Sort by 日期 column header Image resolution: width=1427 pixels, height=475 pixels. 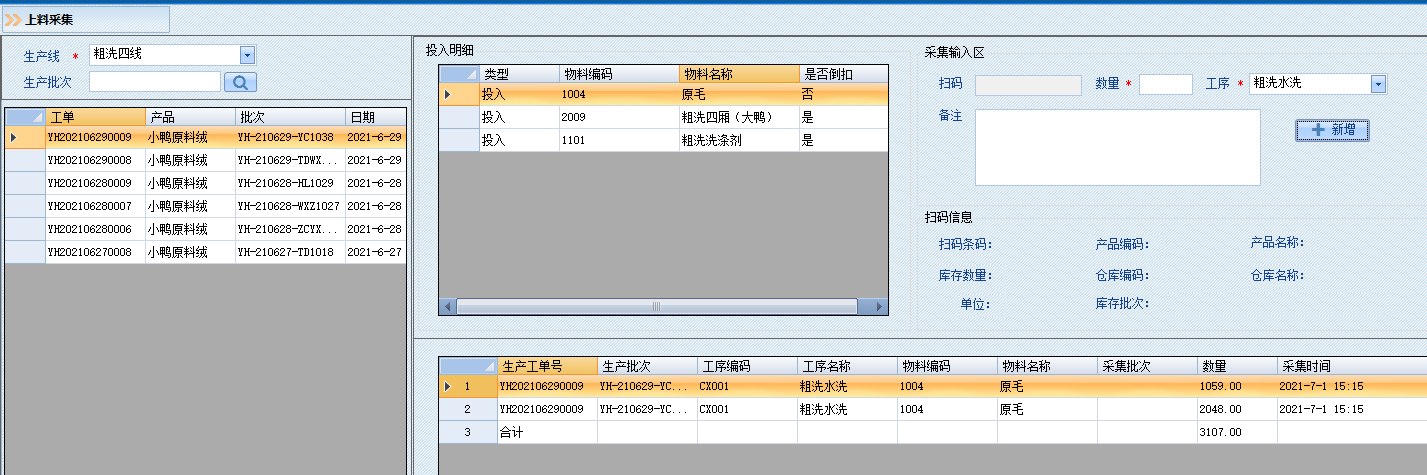tap(374, 117)
